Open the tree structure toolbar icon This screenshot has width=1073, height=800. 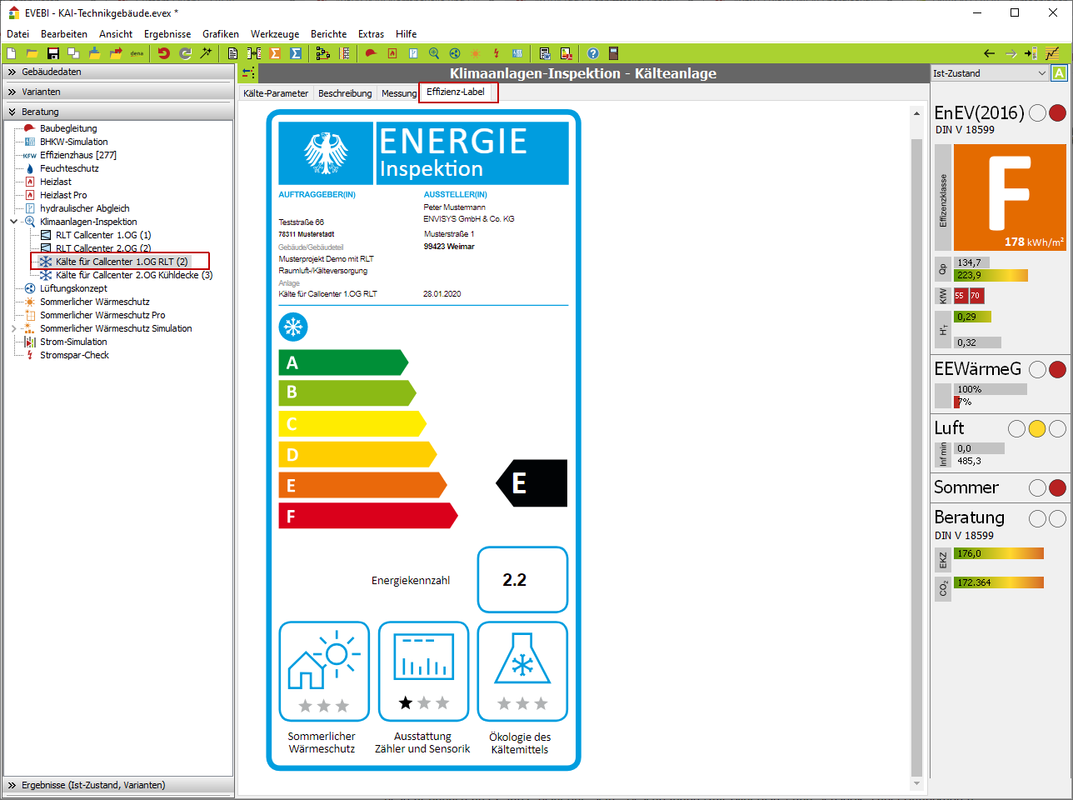point(323,53)
